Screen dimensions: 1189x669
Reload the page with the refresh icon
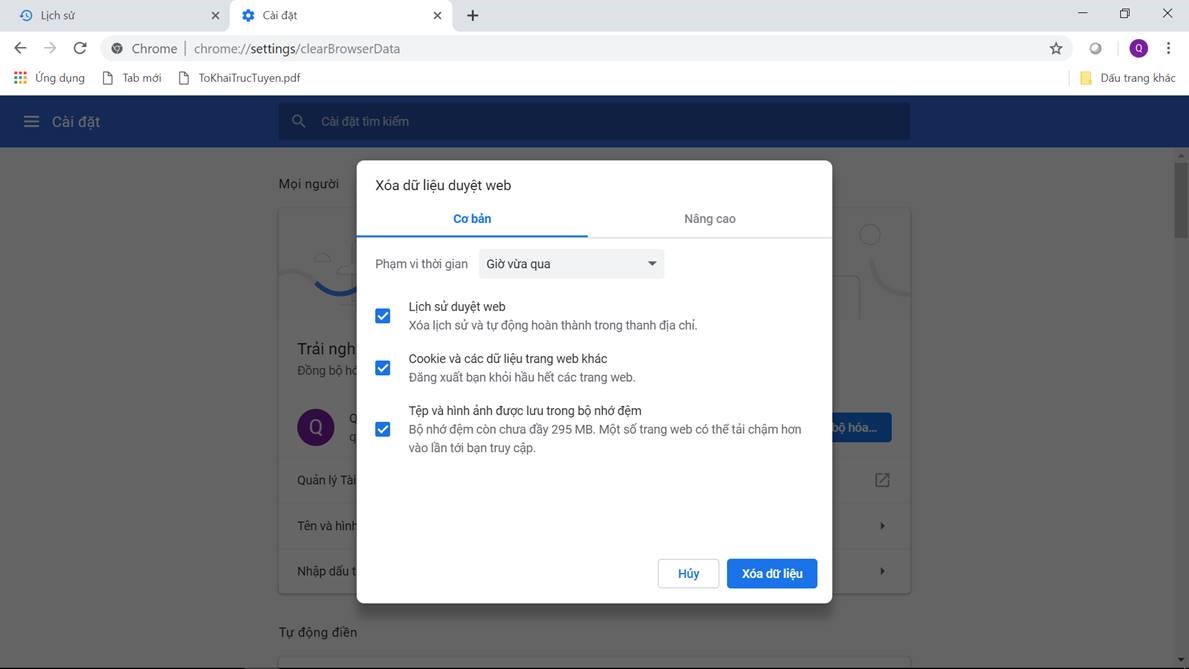pos(80,48)
